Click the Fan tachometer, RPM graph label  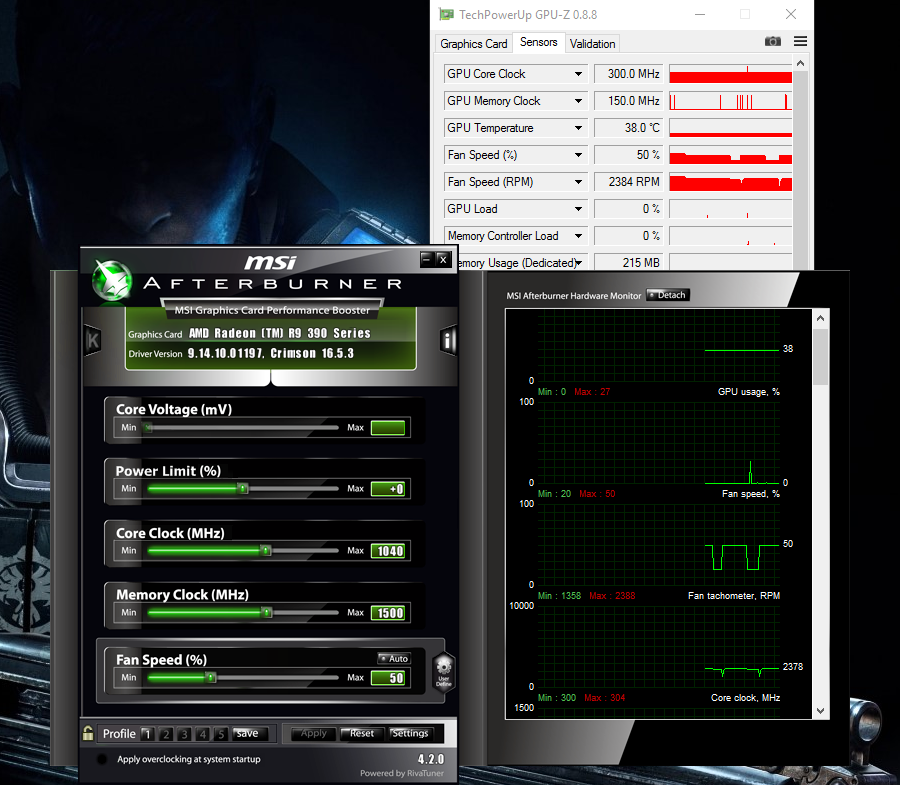click(x=734, y=596)
